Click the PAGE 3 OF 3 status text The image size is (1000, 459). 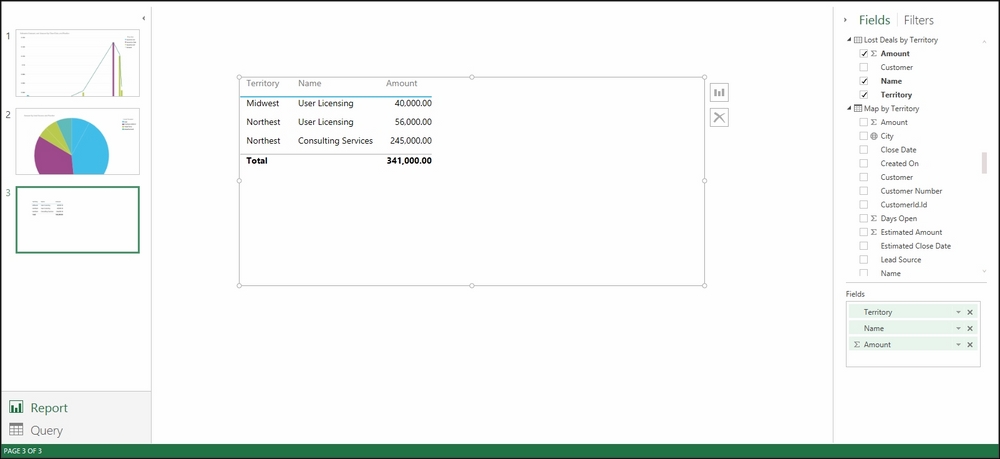[23, 451]
